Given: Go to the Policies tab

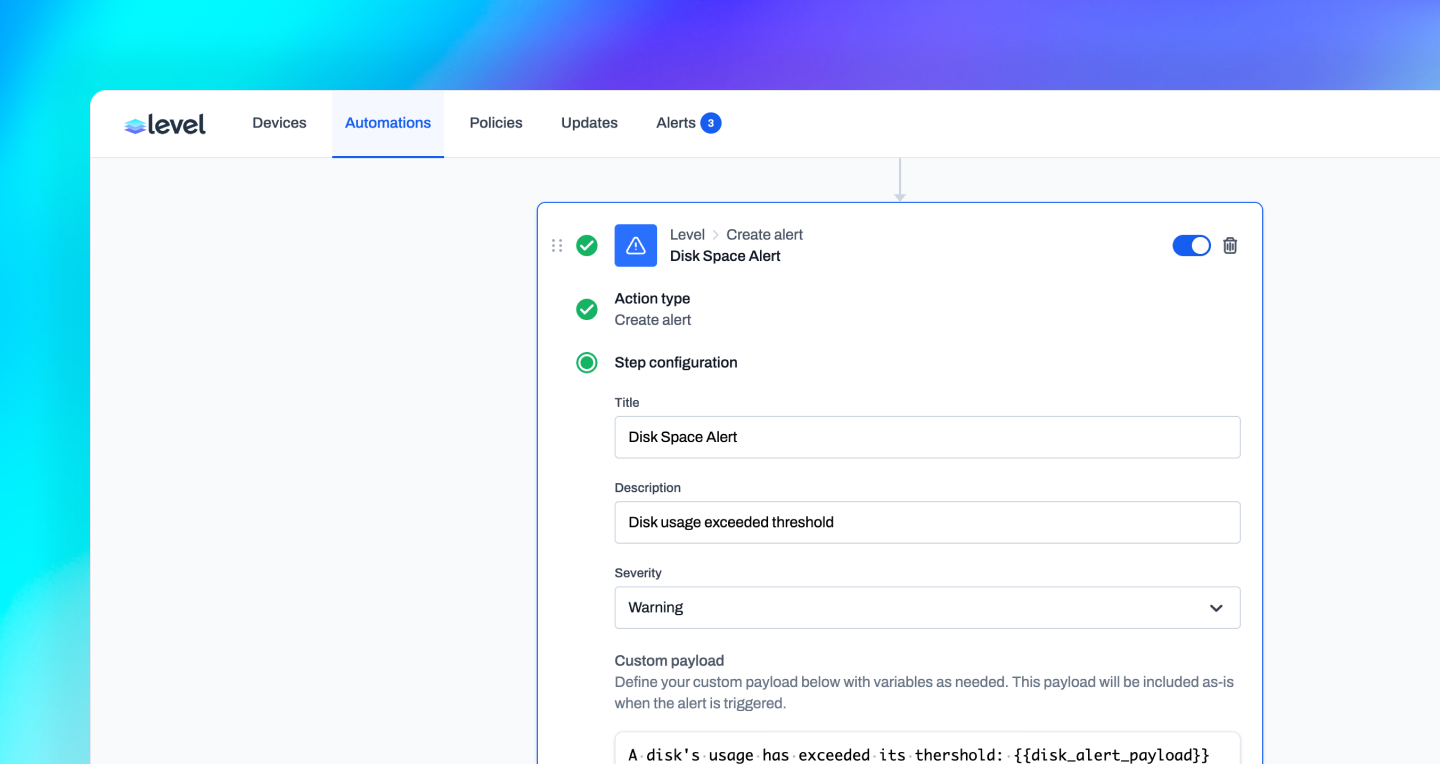Looking at the screenshot, I should click(x=496, y=123).
